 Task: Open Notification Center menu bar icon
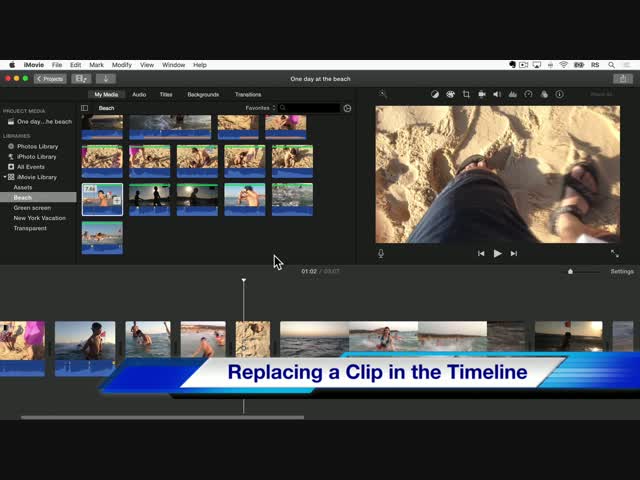627,65
